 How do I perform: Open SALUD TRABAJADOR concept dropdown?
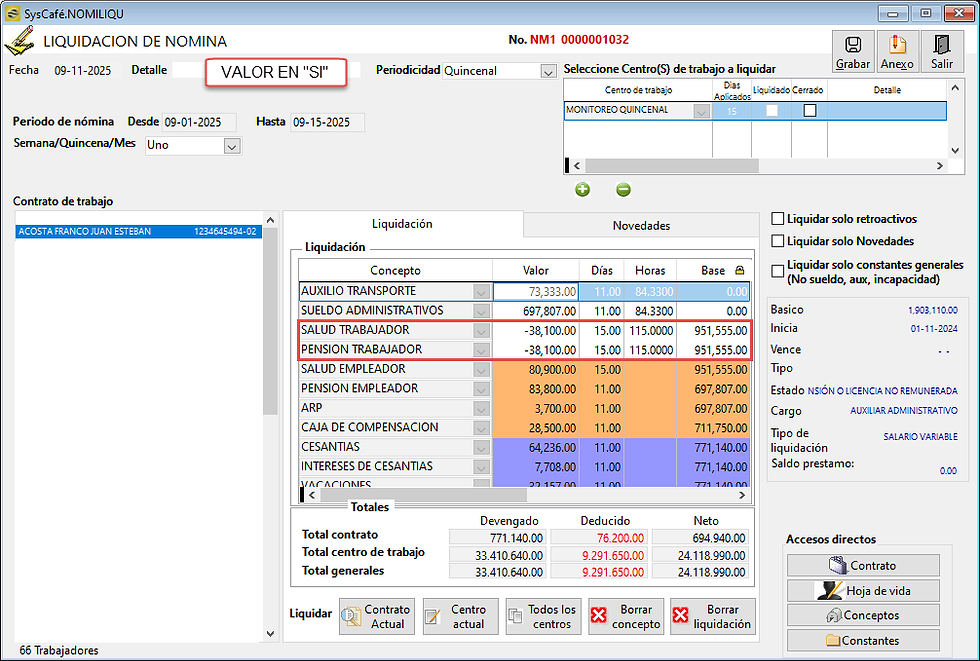[x=481, y=330]
